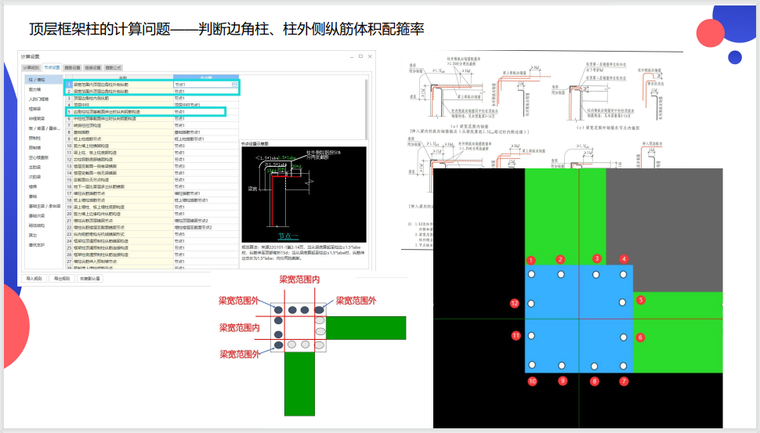Click the 导出规则 button

coord(61,279)
